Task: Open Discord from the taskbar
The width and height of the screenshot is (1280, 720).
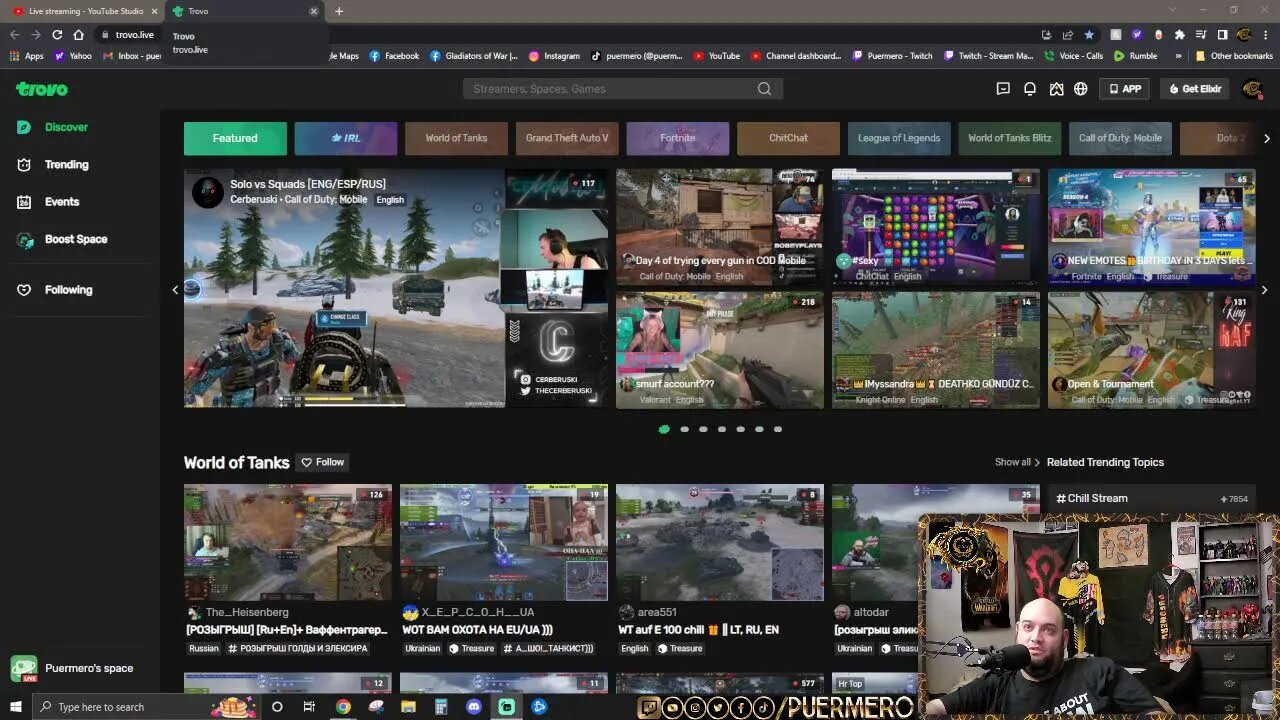Action: click(x=474, y=707)
